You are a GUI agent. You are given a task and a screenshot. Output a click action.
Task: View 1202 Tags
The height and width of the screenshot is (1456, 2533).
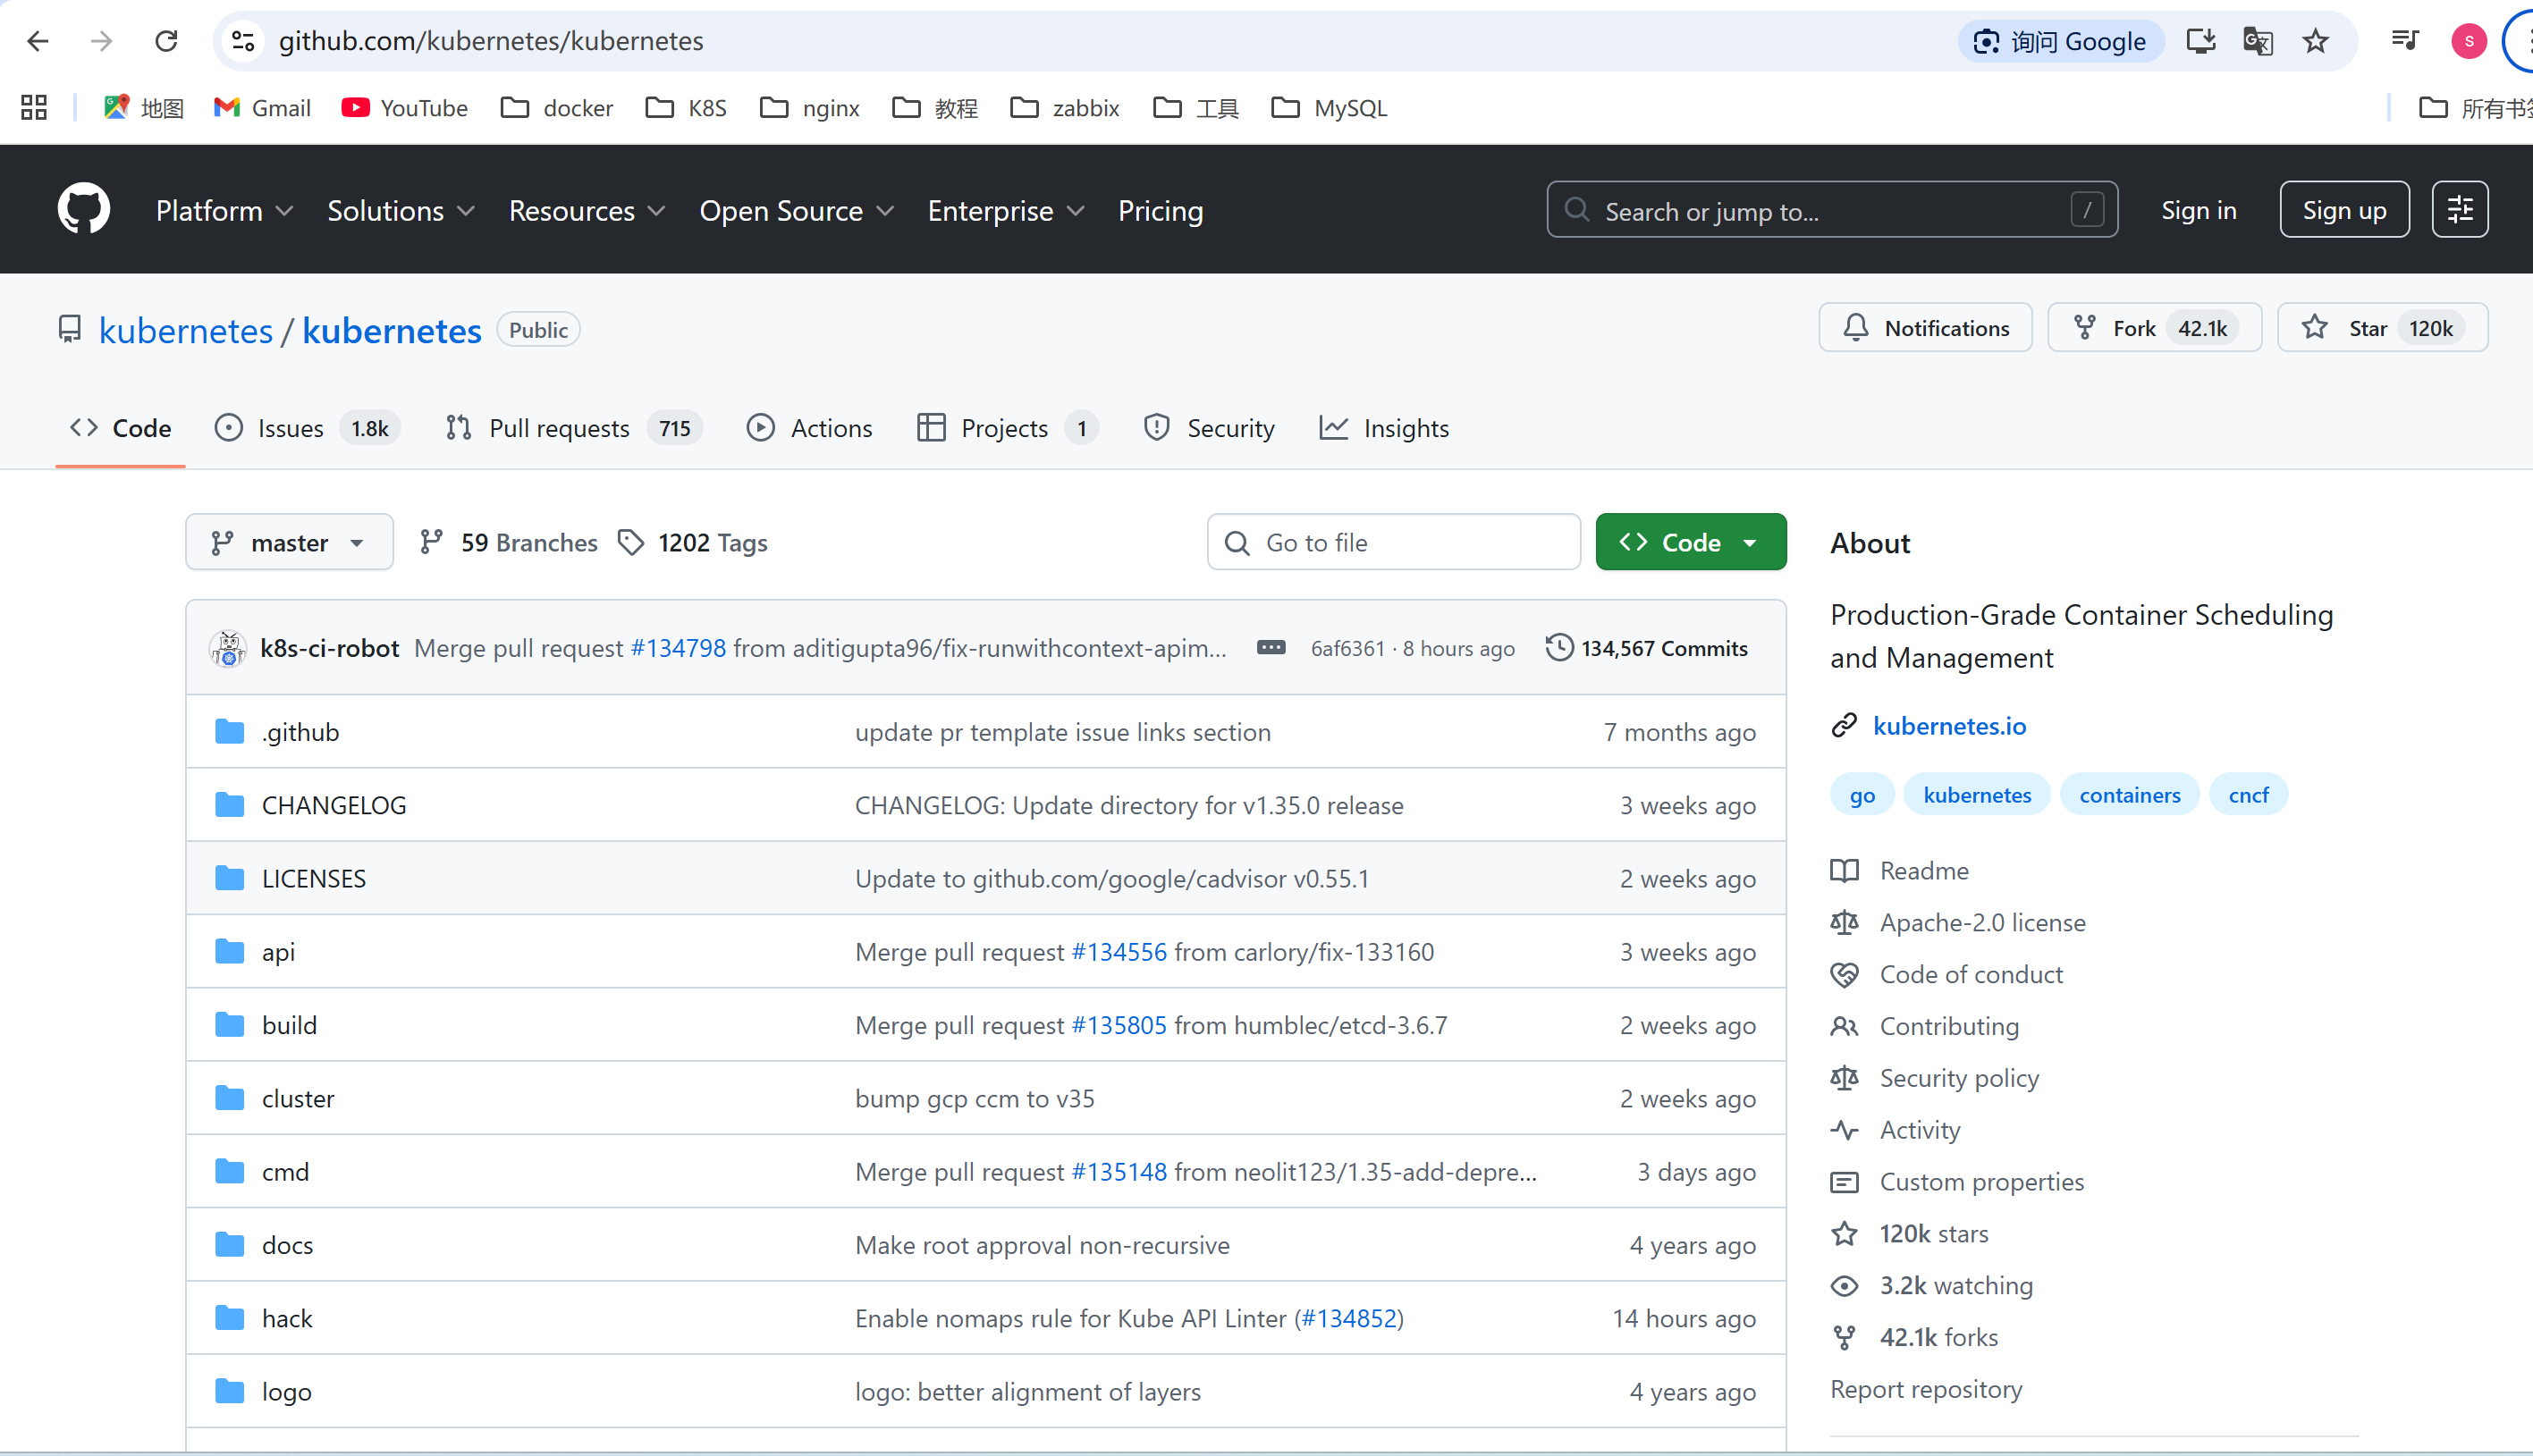tap(693, 542)
